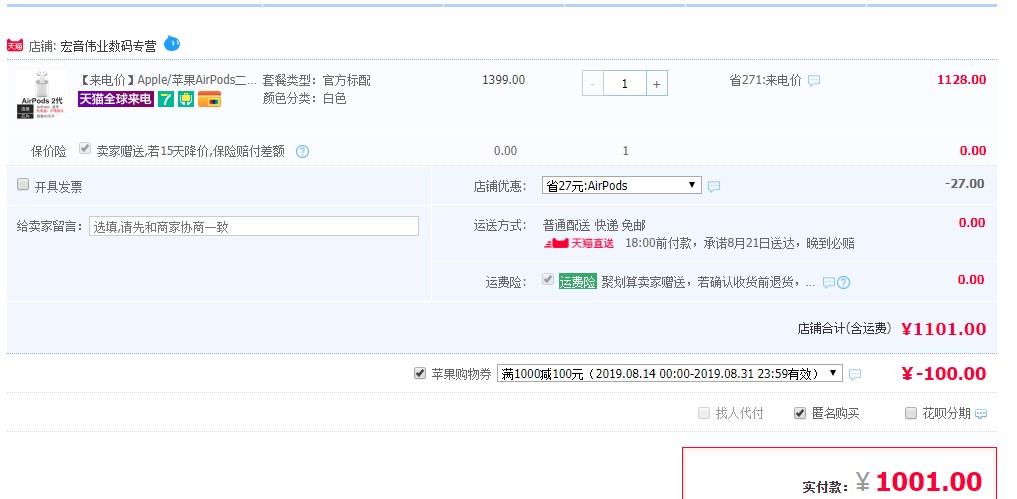Viewport: 1017px width, 499px height.
Task: Toggle the 运费险 shipping insurance checkbox
Action: coord(548,279)
